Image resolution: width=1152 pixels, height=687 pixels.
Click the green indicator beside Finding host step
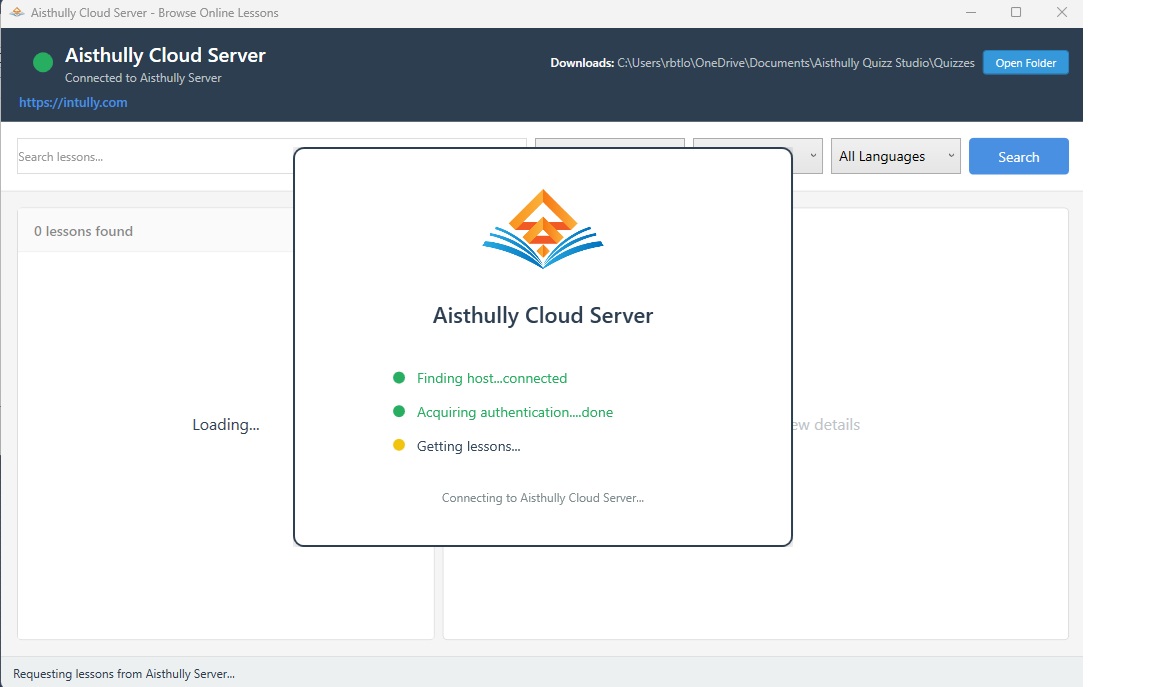(398, 378)
